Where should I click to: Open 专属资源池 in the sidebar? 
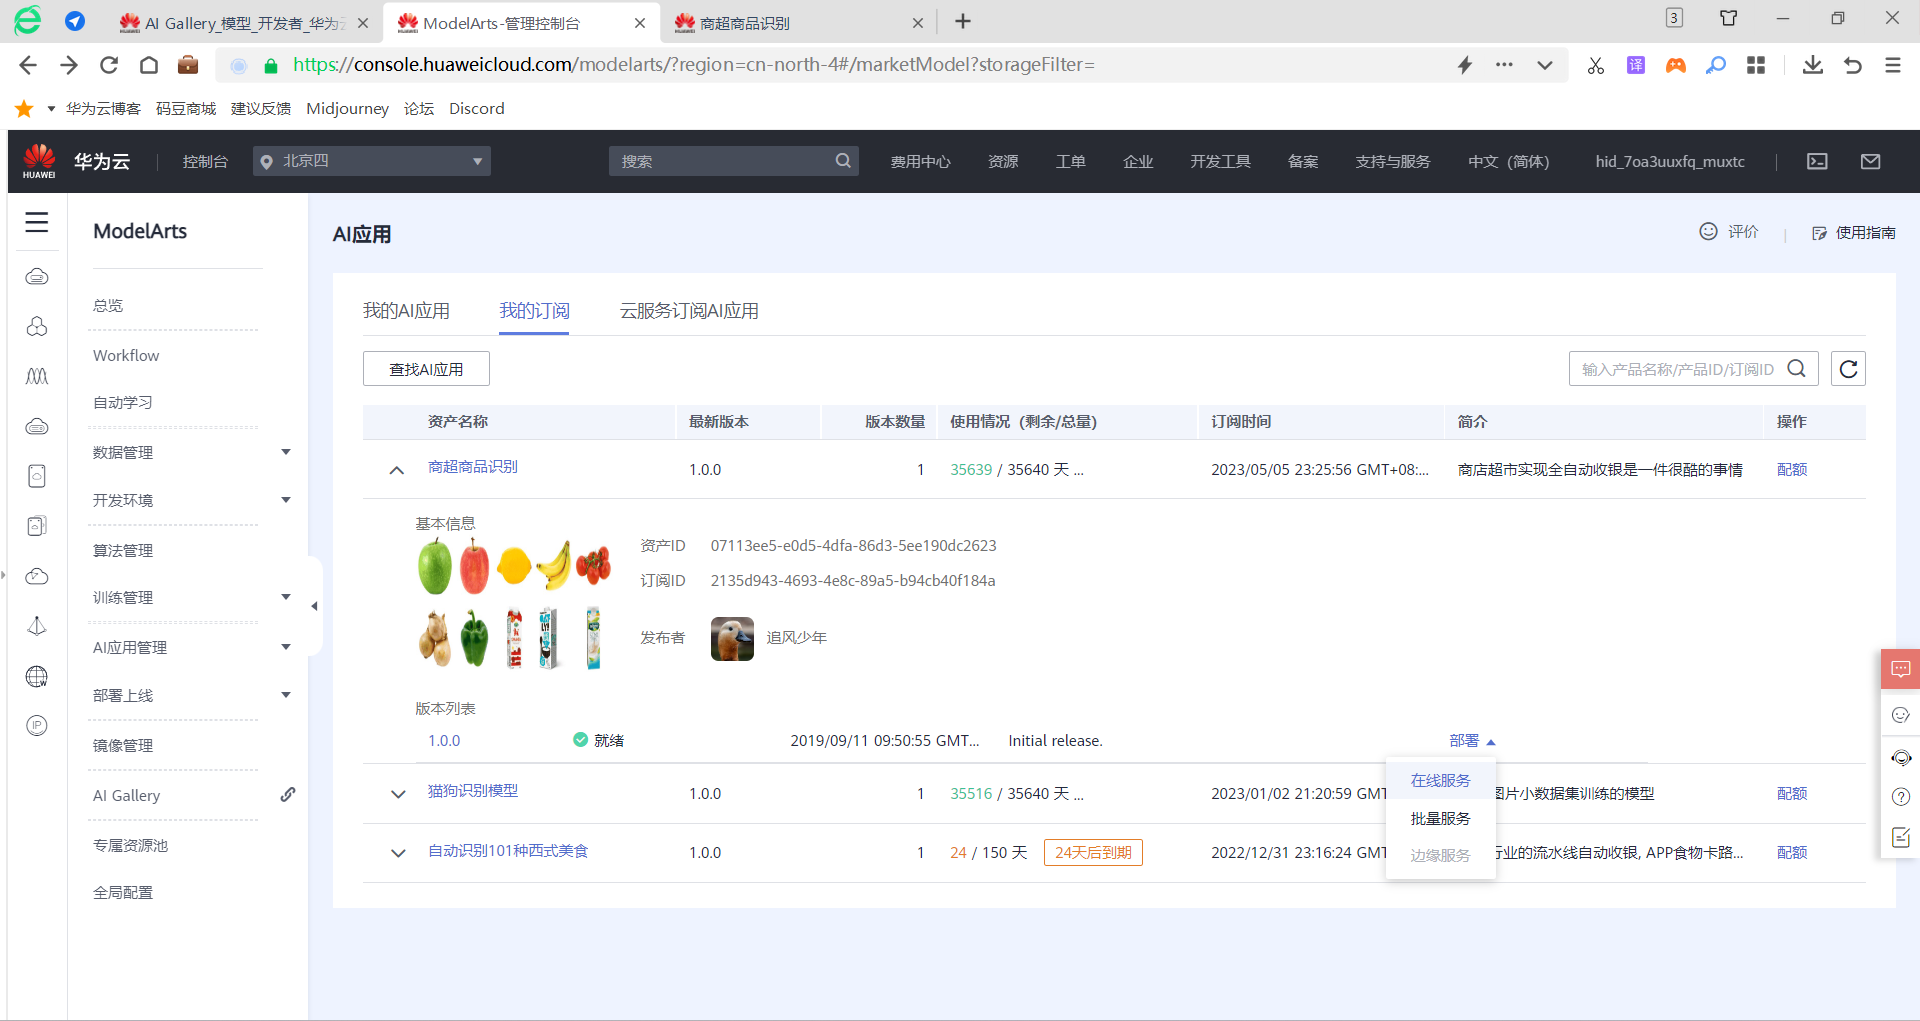click(130, 845)
